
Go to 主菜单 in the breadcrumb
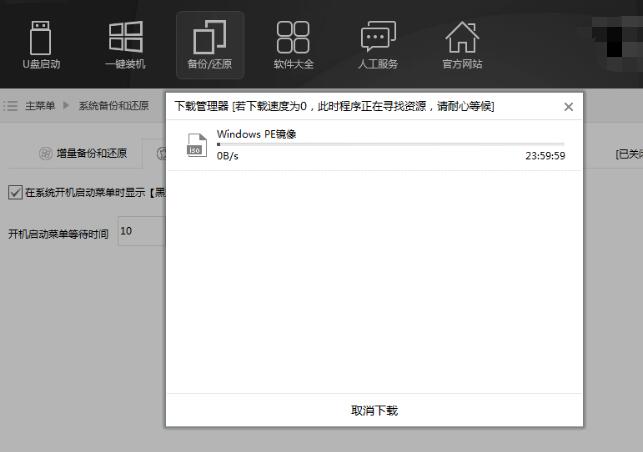(x=40, y=105)
